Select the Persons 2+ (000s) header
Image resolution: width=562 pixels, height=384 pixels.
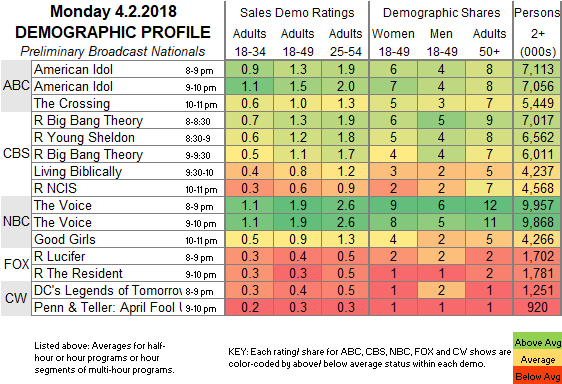(x=537, y=32)
